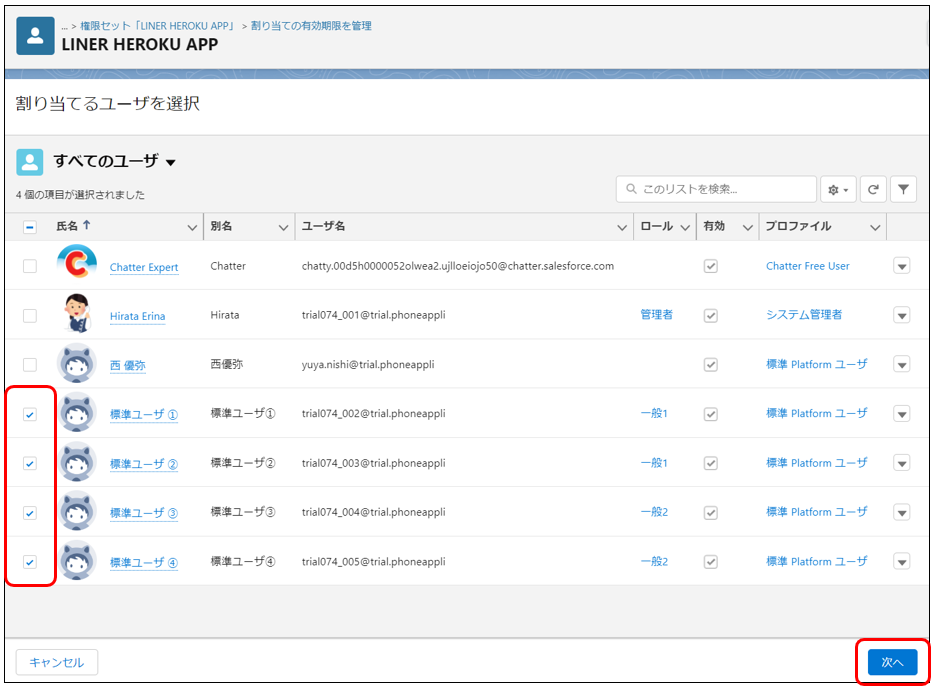935x691 pixels.
Task: Click the このリストを検索 search field
Action: (716, 189)
